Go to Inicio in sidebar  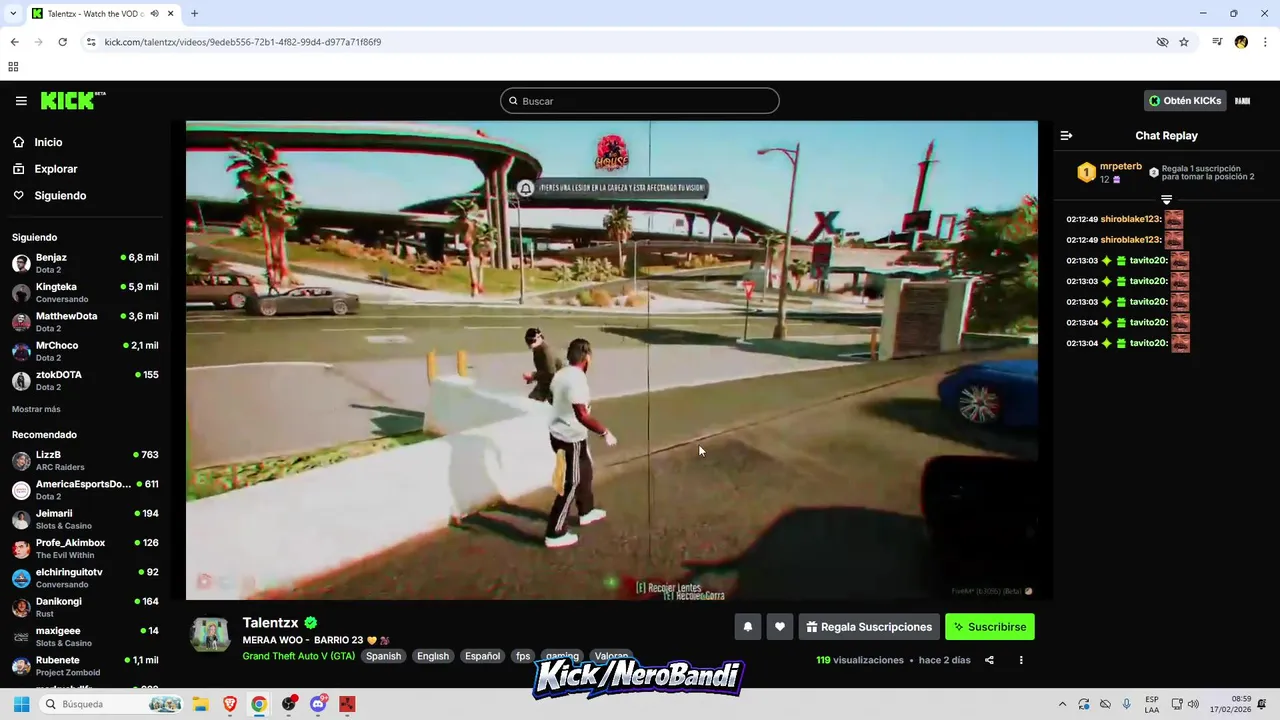tap(48, 142)
